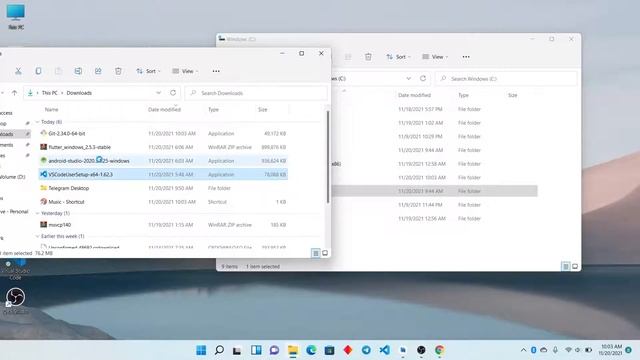Open the Widgets panel from taskbar
The image size is (640, 360).
pos(256,350)
